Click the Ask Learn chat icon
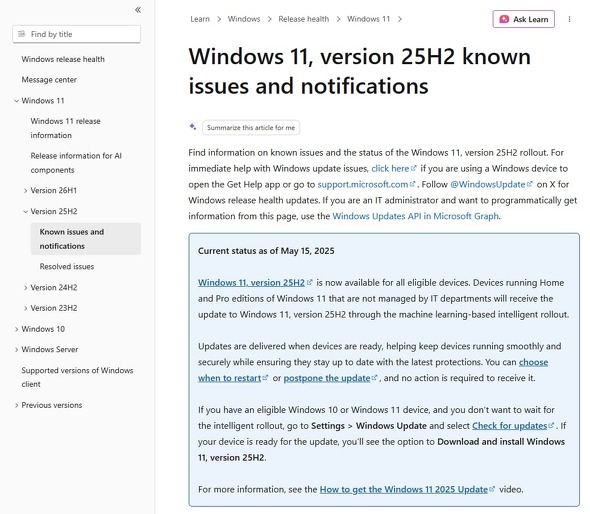This screenshot has width=590, height=514. click(x=504, y=19)
